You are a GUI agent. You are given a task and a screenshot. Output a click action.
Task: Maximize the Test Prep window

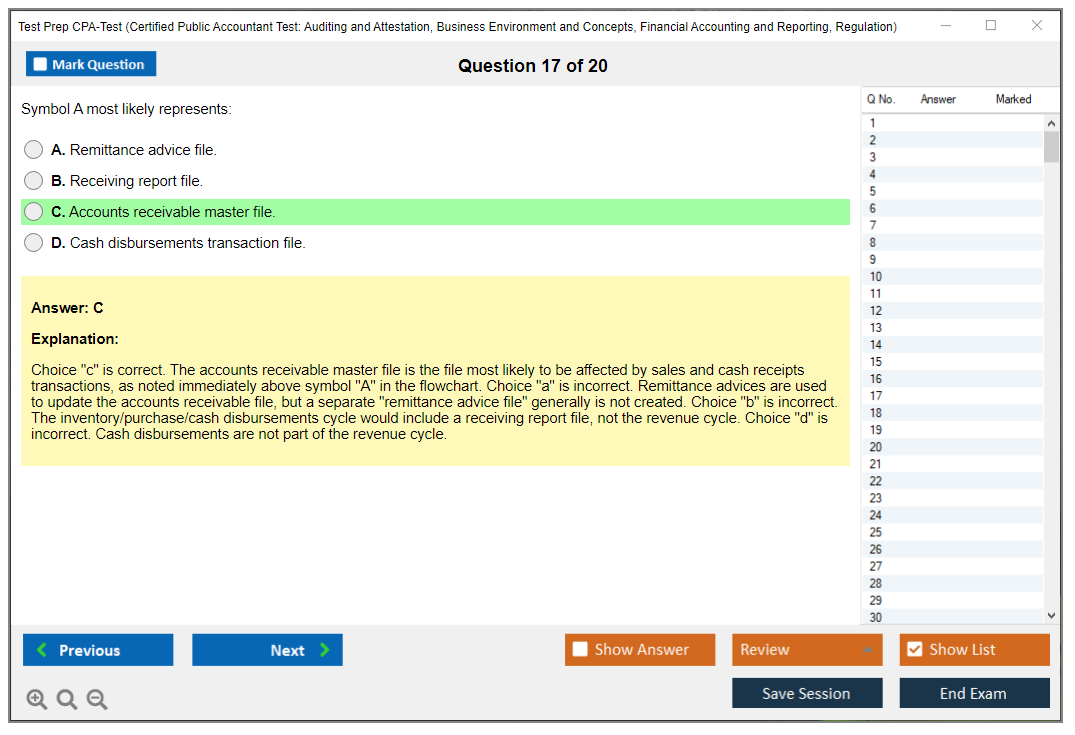point(990,26)
